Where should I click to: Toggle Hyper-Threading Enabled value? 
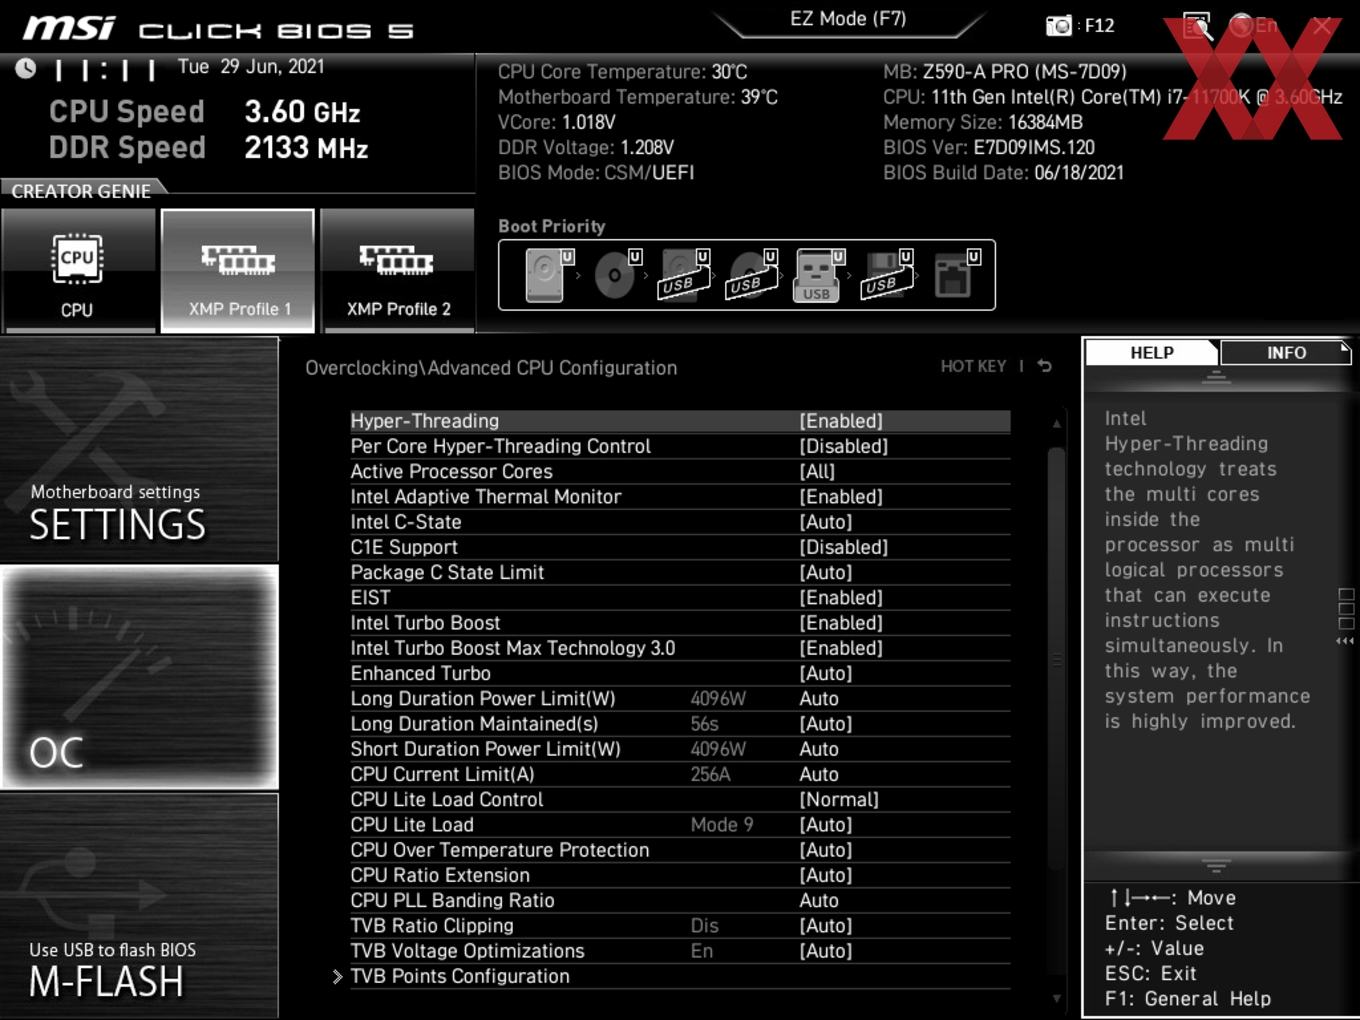[841, 421]
